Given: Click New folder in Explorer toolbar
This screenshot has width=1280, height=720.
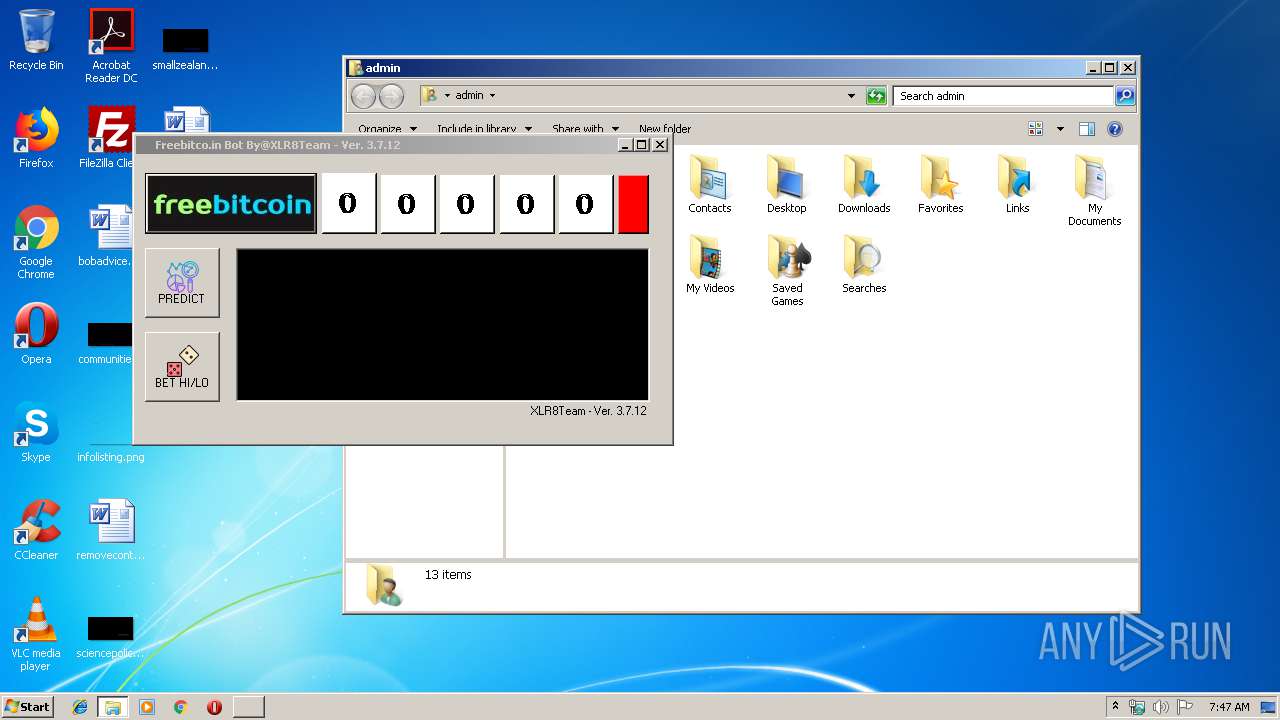Looking at the screenshot, I should click(665, 129).
